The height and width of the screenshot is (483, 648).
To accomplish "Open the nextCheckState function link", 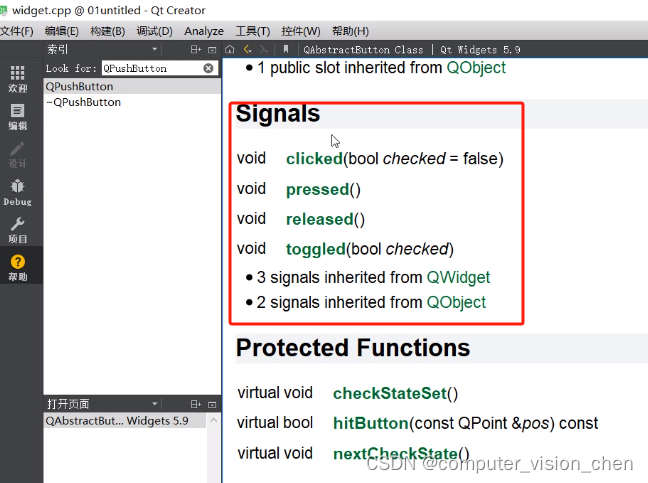I will point(395,454).
